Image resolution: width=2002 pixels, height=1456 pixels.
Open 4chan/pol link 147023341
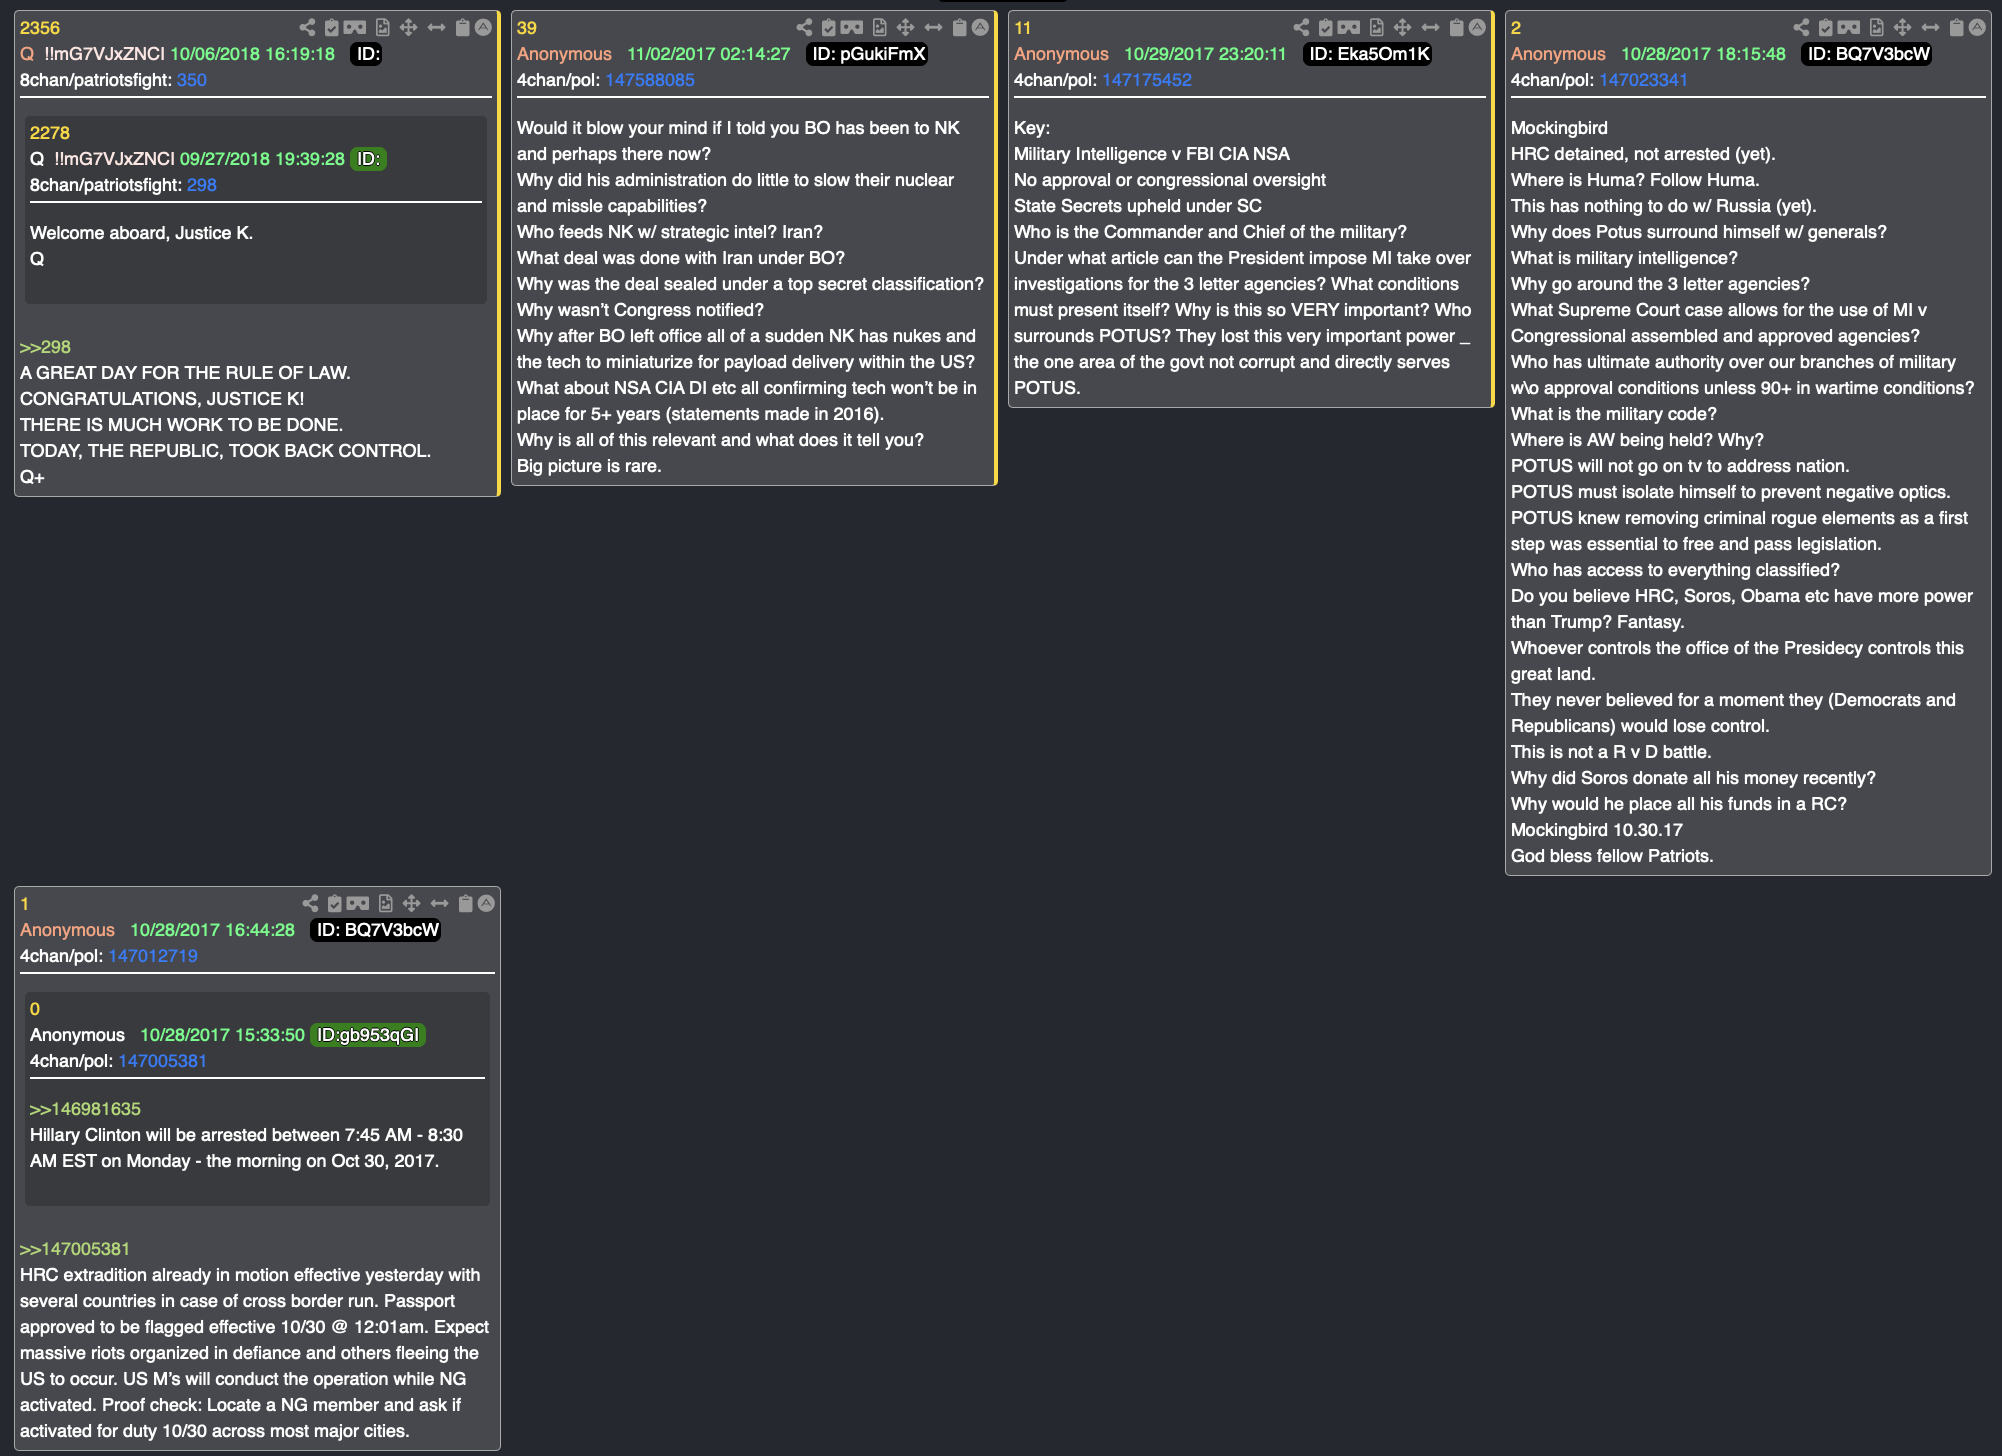coord(1643,80)
